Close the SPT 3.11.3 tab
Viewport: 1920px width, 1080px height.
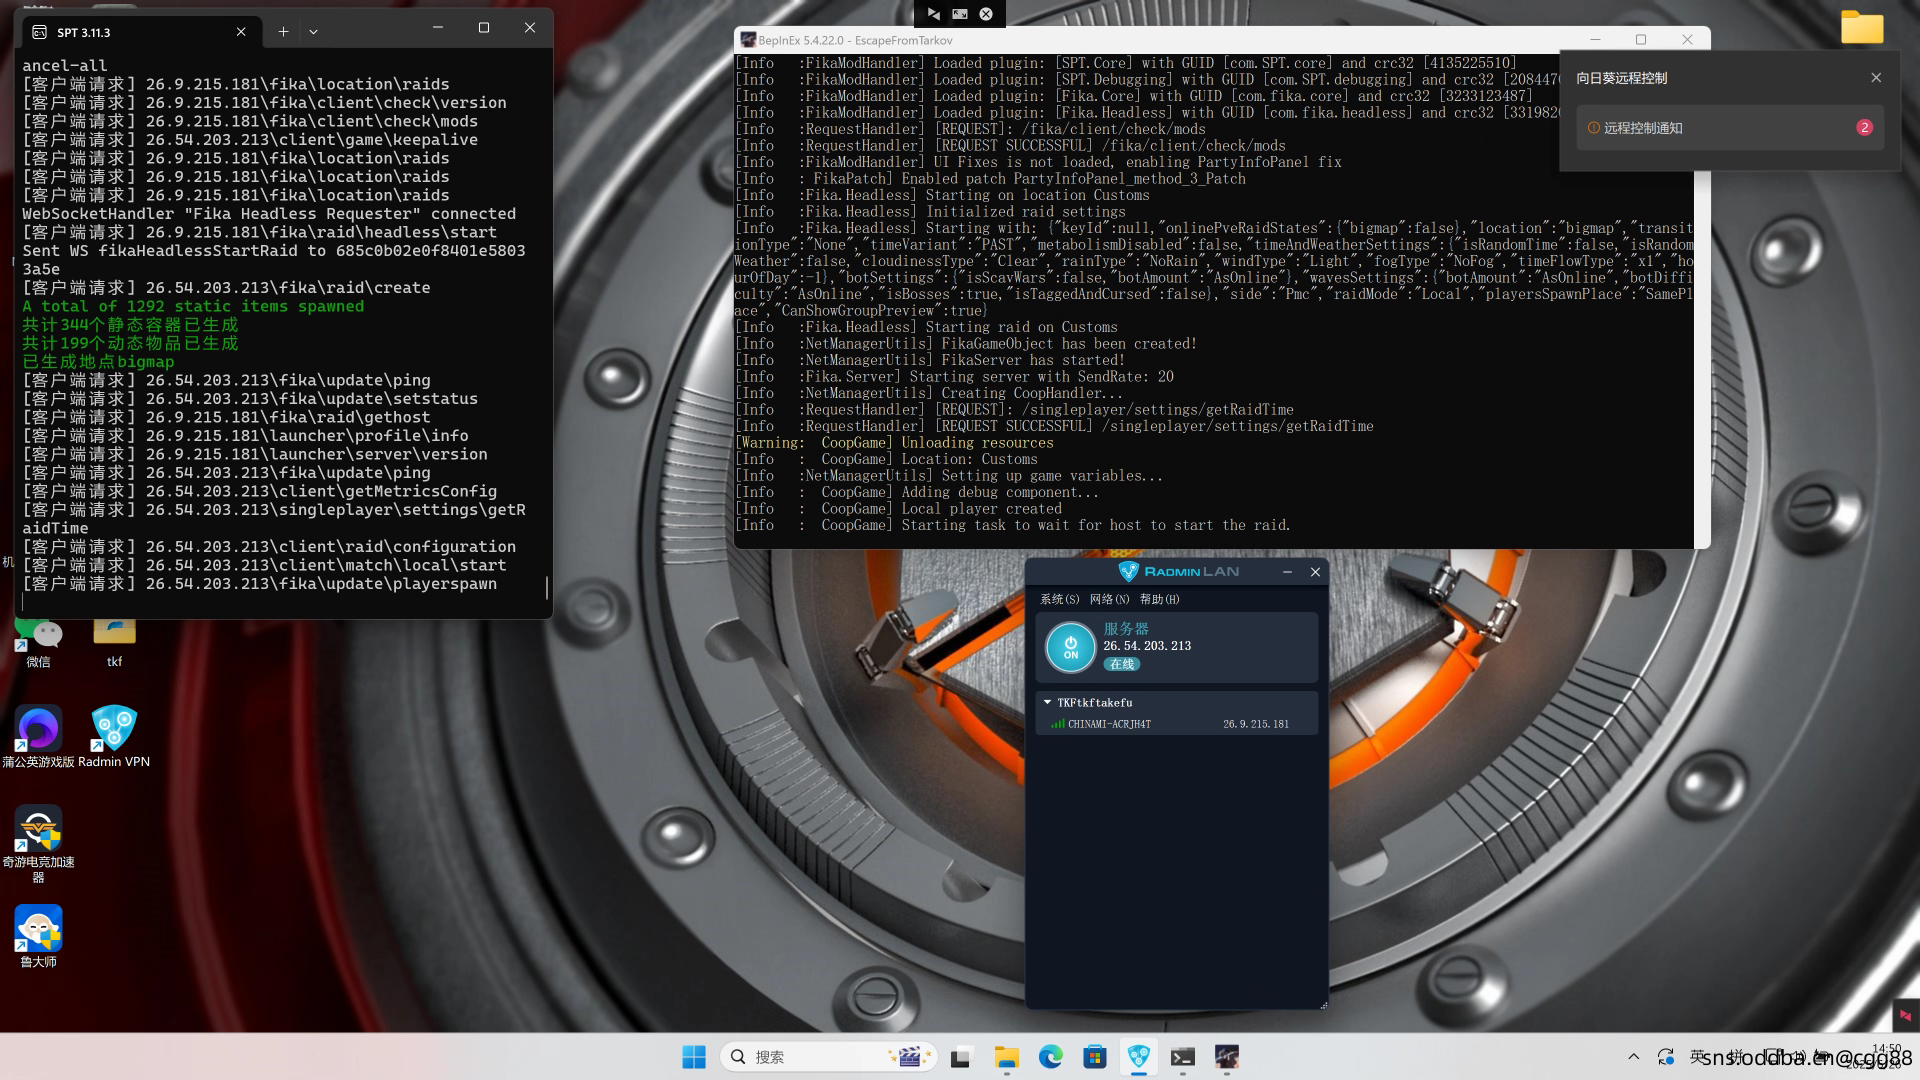click(x=241, y=32)
